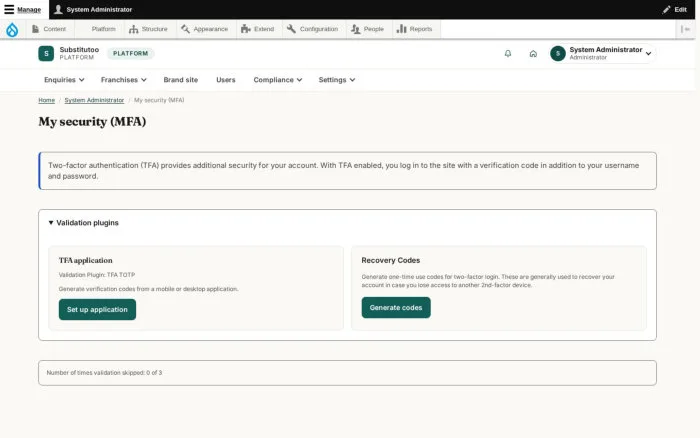Screen dimensions: 700x438
Task: Expand the Compliance dropdown
Action: pyautogui.click(x=278, y=80)
